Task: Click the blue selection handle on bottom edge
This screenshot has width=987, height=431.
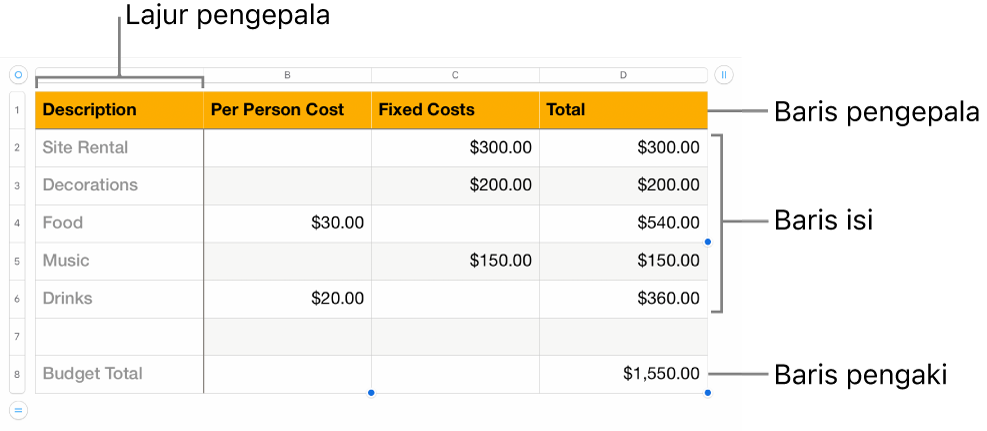Action: tap(371, 393)
